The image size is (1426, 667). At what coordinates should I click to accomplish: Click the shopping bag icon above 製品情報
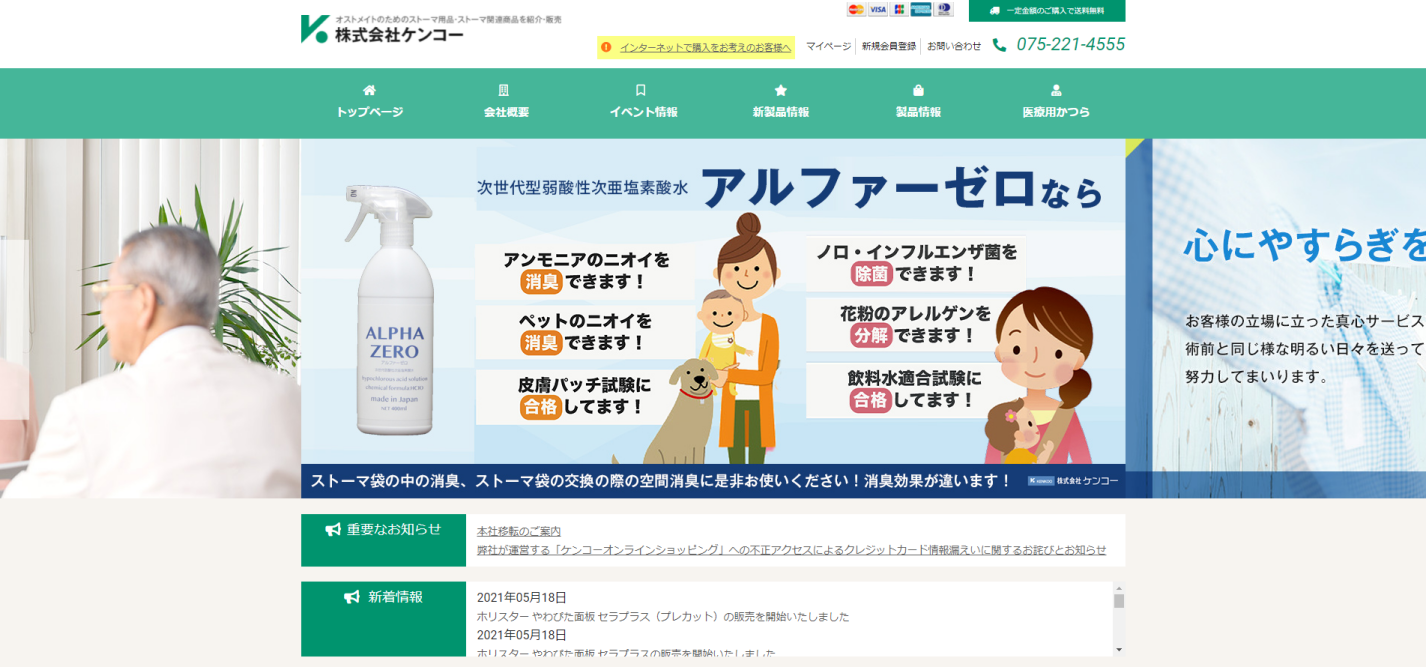click(918, 90)
